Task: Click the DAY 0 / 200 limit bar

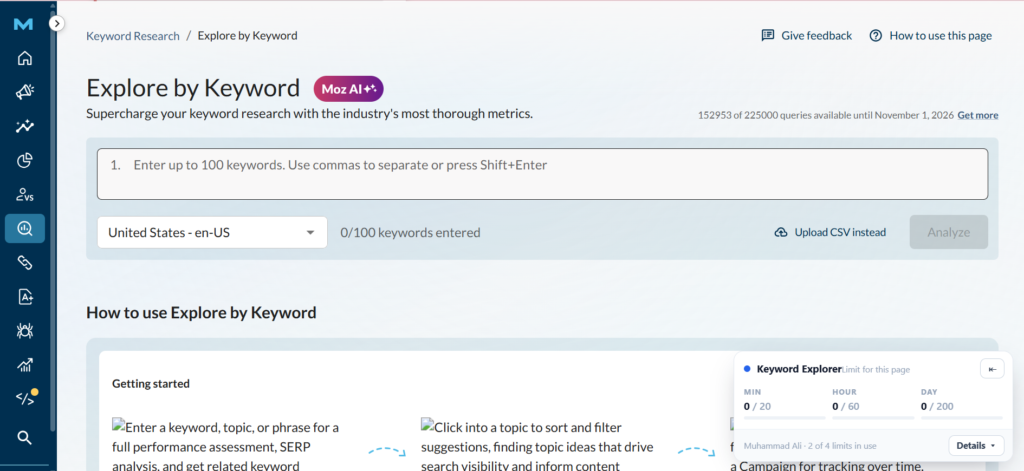Action: 961,417
